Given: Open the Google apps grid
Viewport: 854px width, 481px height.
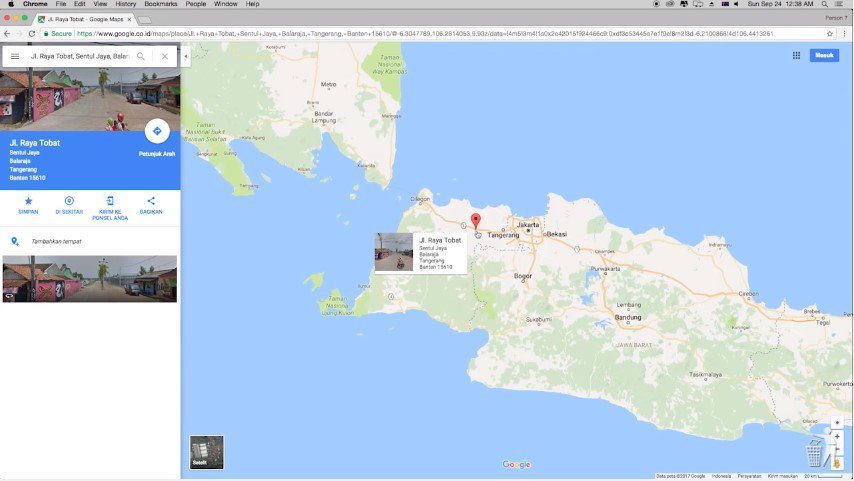Looking at the screenshot, I should (796, 55).
